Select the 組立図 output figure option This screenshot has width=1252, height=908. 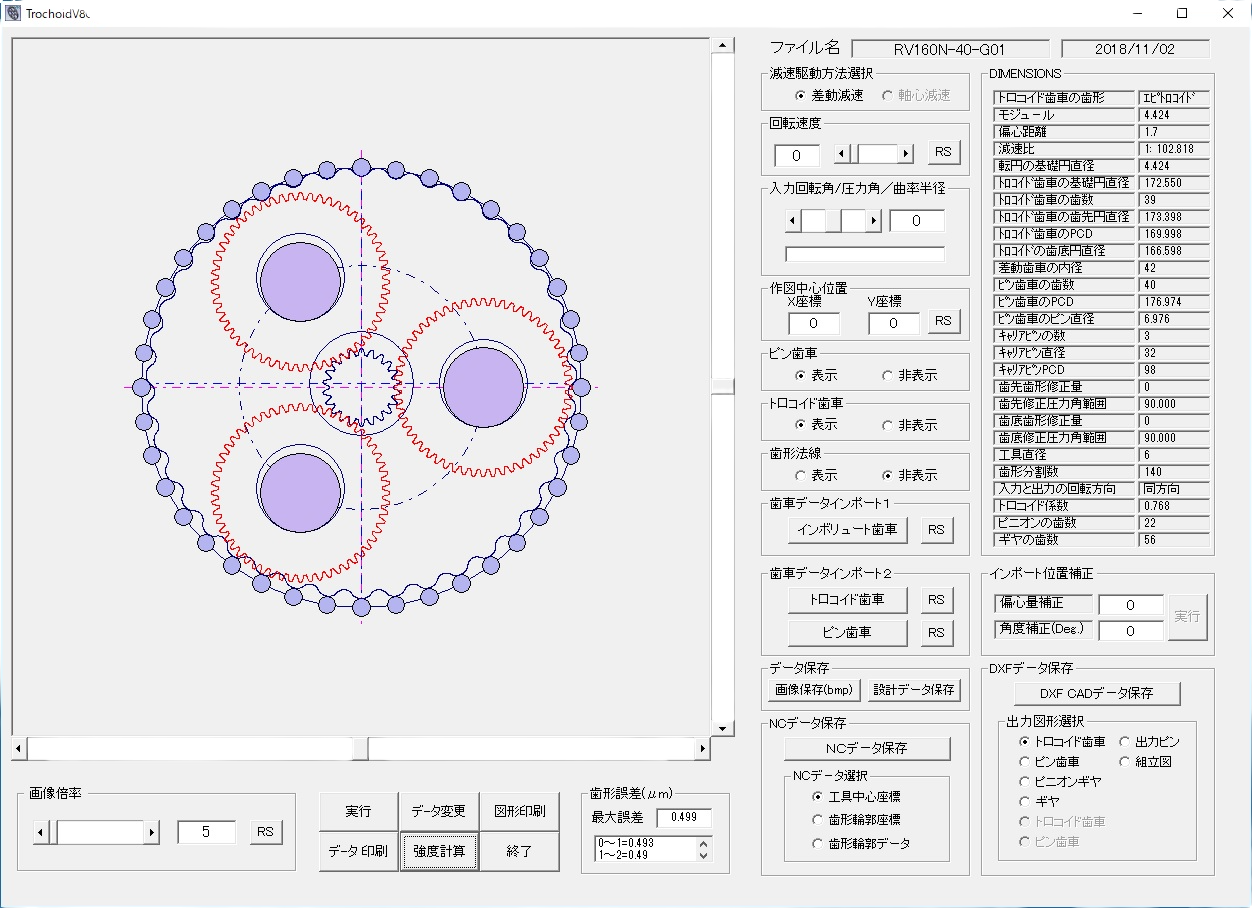[1124, 762]
